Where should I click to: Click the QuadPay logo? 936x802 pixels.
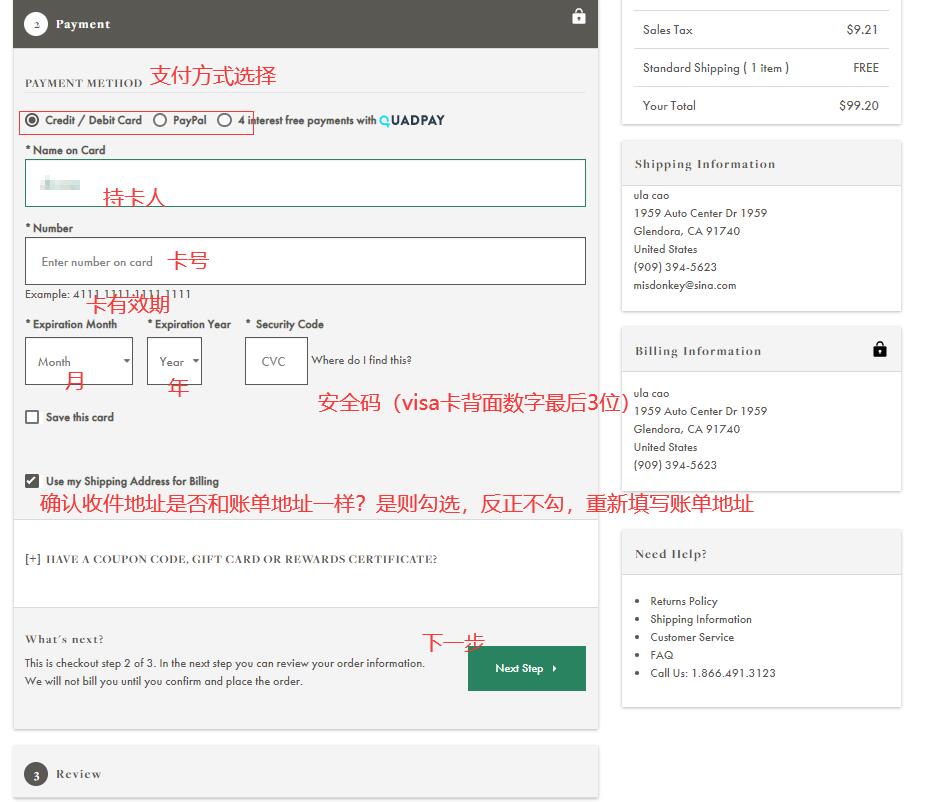pyautogui.click(x=412, y=120)
